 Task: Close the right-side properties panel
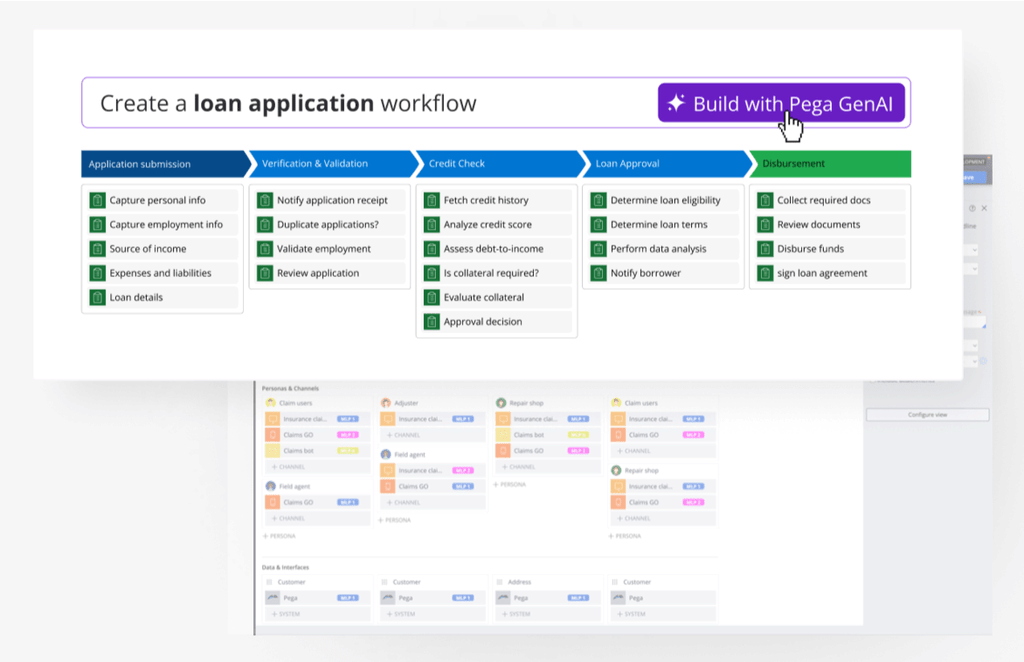(984, 208)
